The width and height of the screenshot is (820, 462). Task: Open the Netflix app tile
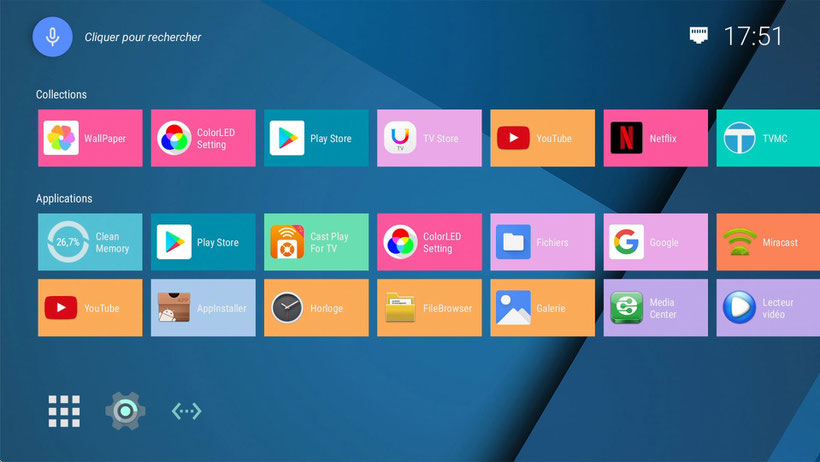[x=655, y=138]
